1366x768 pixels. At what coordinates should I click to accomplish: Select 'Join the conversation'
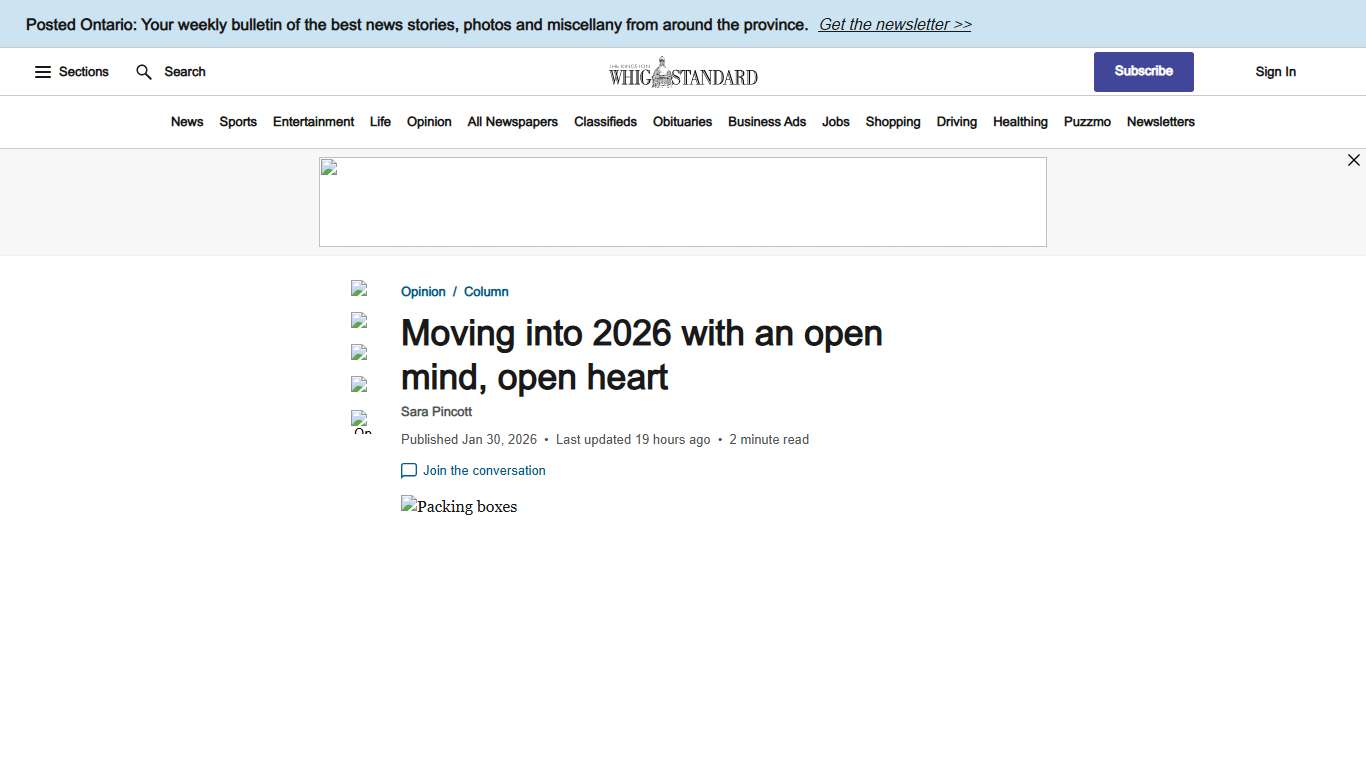[x=484, y=470]
